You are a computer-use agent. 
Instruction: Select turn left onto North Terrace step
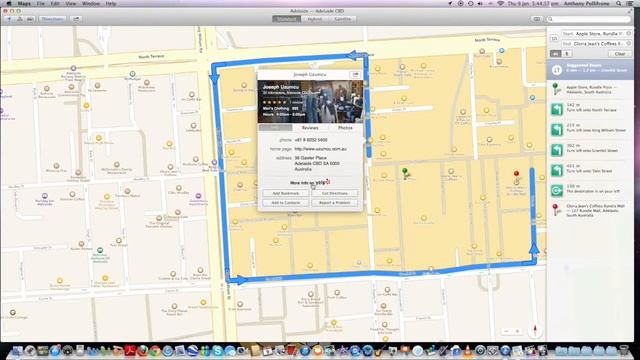(590, 109)
